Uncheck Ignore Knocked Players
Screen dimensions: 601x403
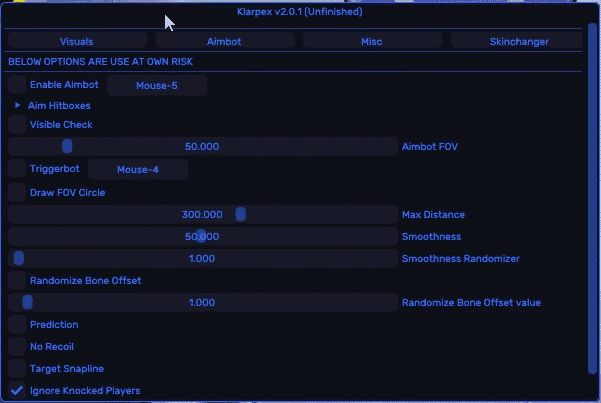(17, 390)
